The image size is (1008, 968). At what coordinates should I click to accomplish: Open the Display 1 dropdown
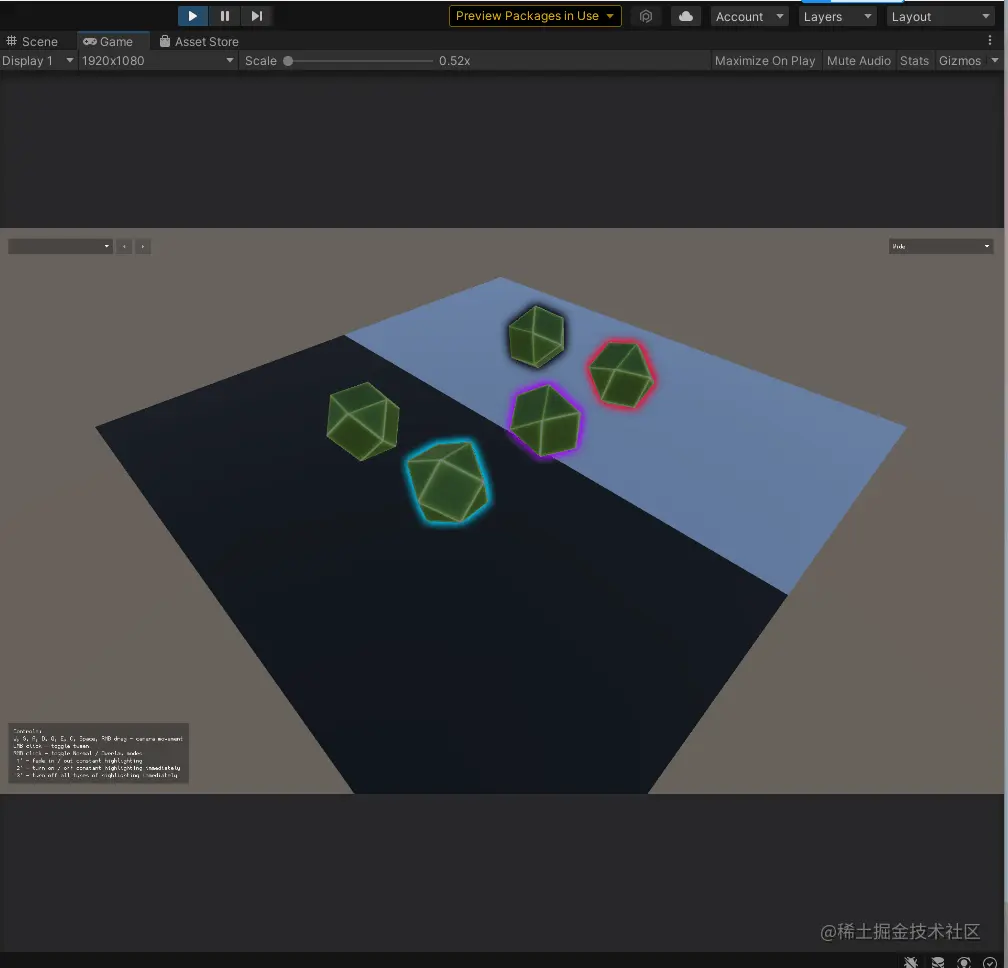[x=38, y=60]
